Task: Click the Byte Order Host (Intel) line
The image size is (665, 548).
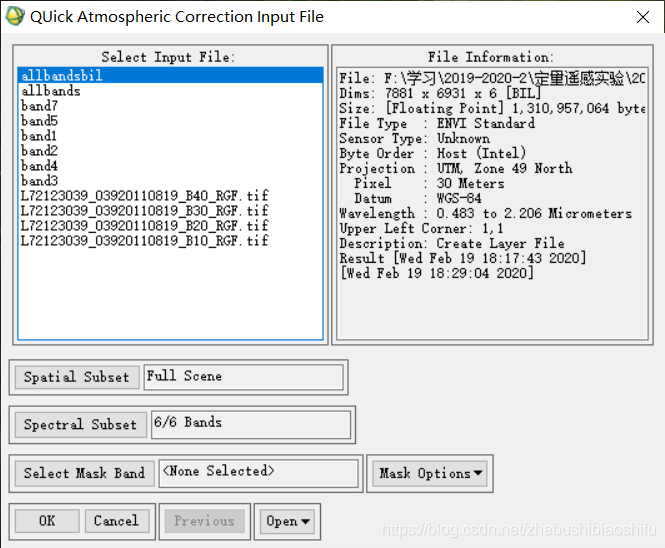Action: pyautogui.click(x=433, y=154)
